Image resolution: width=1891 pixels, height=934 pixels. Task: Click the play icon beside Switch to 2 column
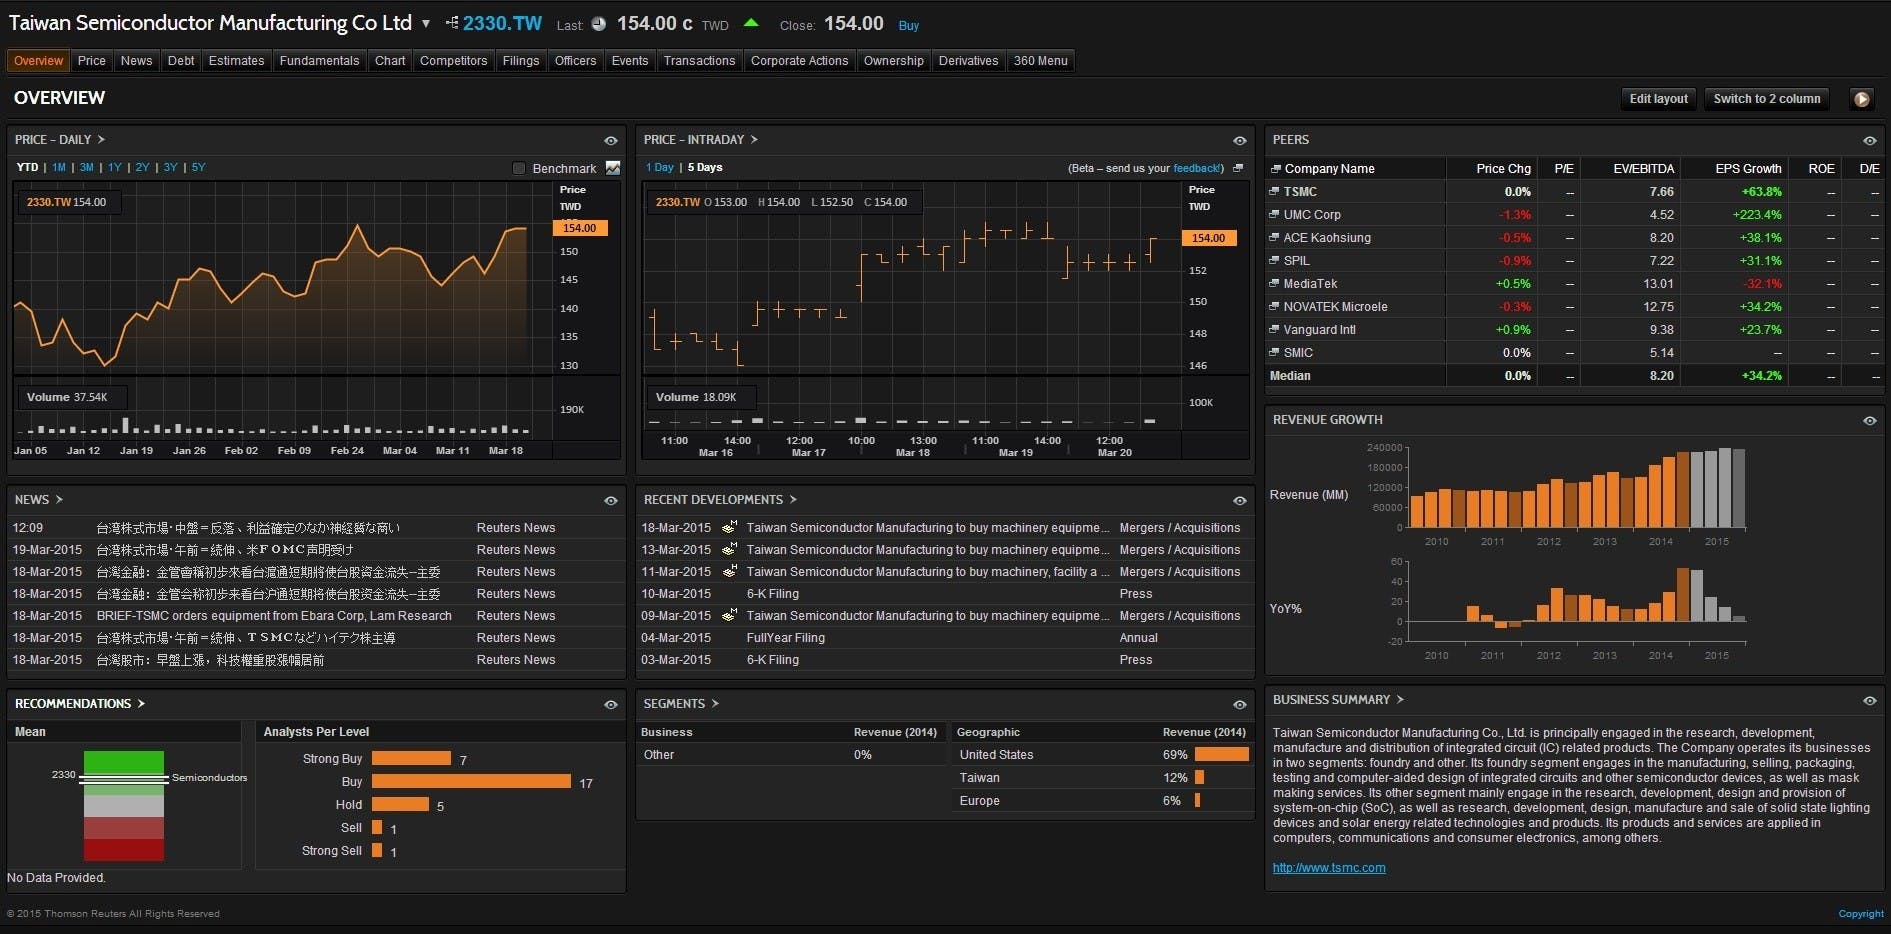[1861, 98]
